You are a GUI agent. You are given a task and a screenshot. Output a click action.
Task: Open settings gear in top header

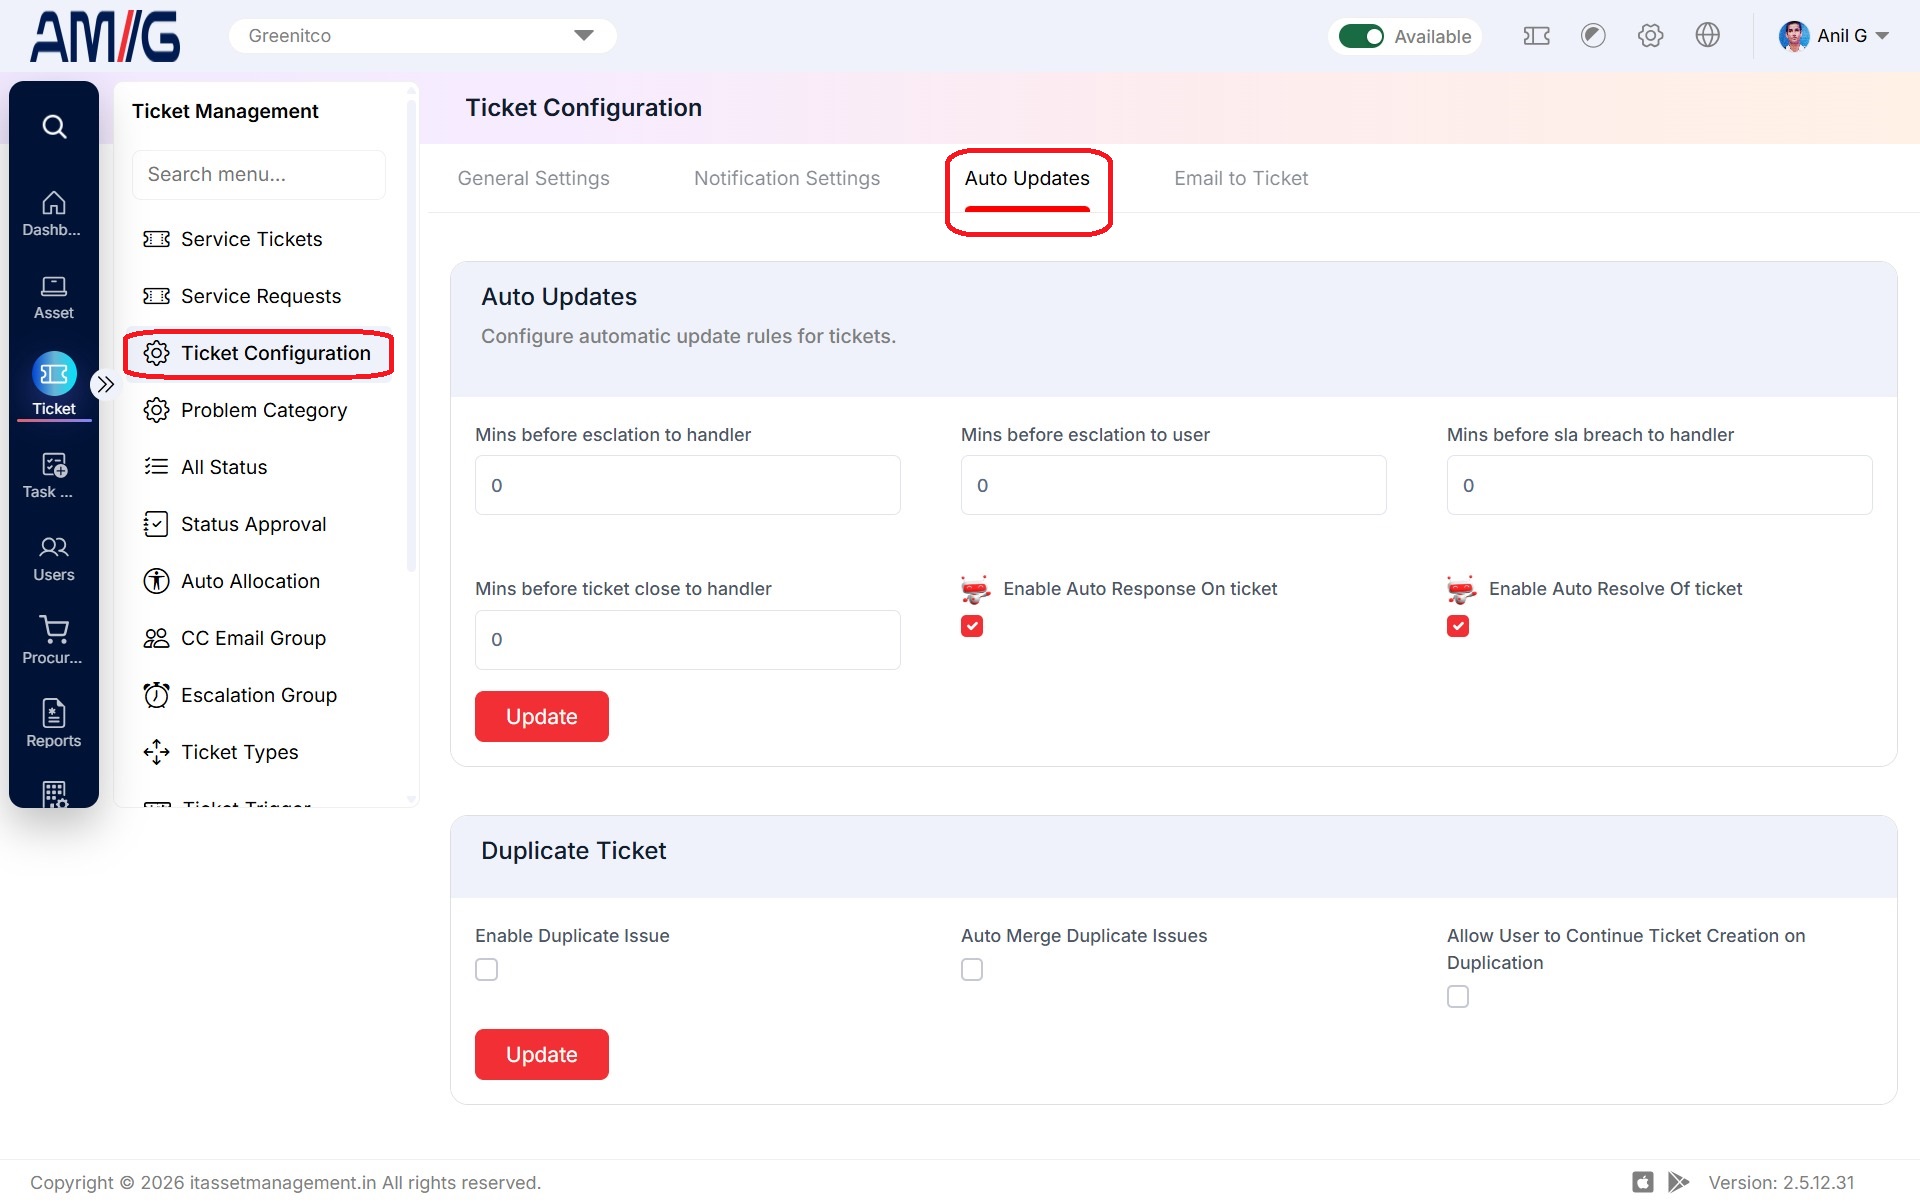(1650, 36)
